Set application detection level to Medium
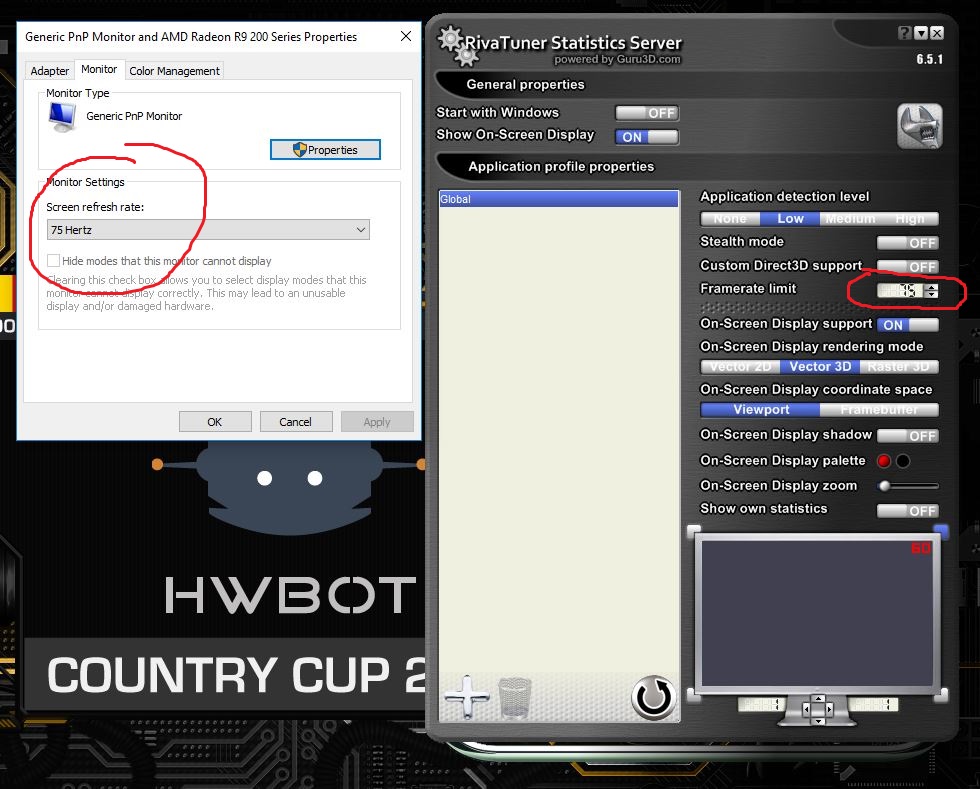This screenshot has width=980, height=789. click(x=850, y=219)
